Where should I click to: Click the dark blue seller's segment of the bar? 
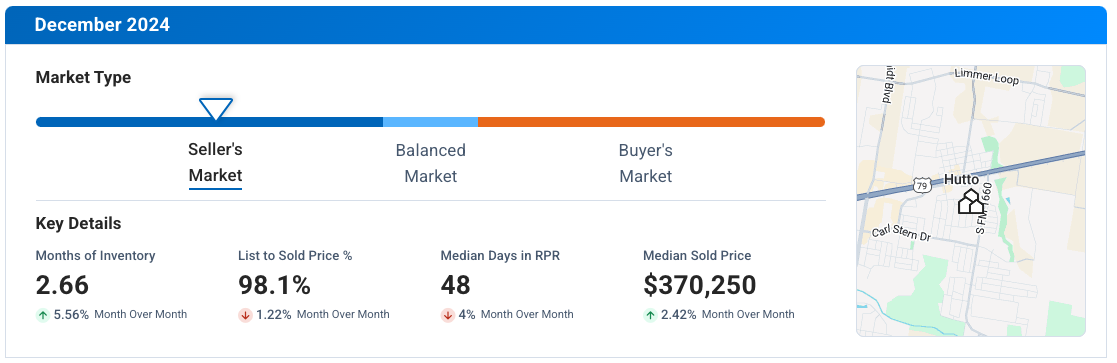click(209, 122)
